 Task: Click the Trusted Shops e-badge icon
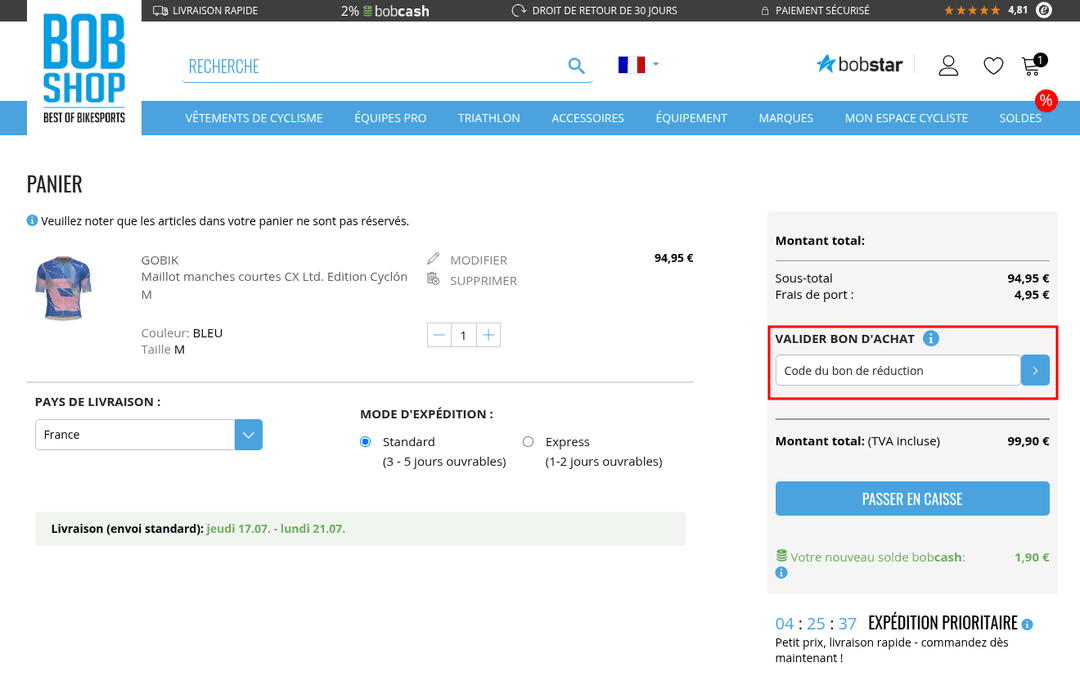[1044, 10]
